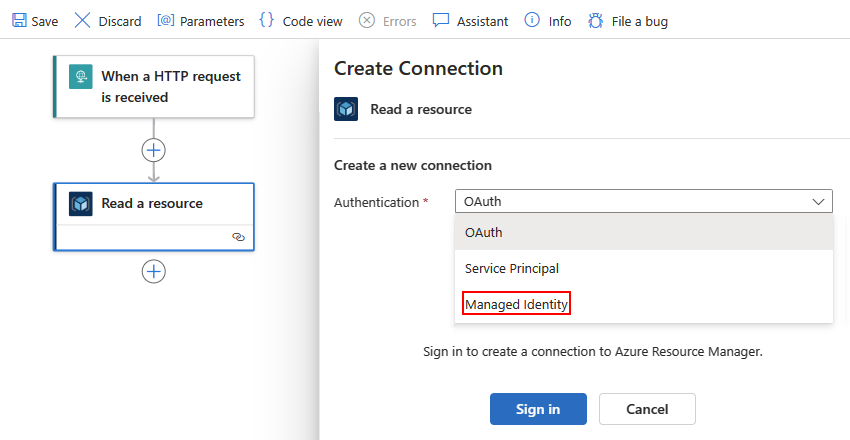Discard changes using the X icon
The image size is (850, 440).
coord(82,21)
